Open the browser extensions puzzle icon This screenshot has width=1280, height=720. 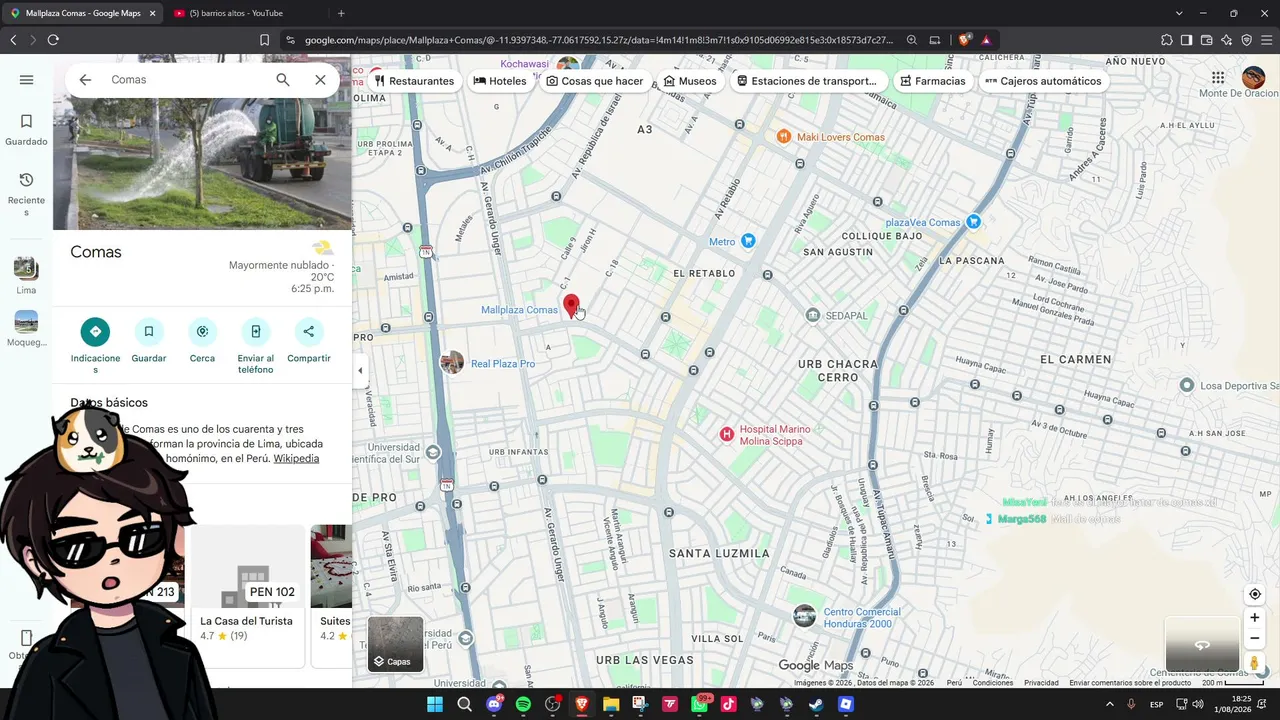(x=1166, y=40)
